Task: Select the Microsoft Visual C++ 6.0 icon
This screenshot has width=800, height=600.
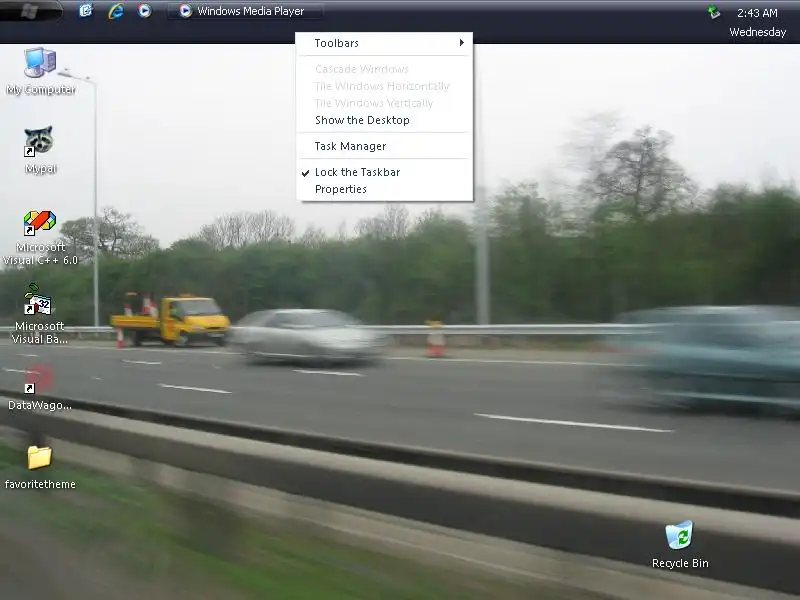Action: click(39, 223)
